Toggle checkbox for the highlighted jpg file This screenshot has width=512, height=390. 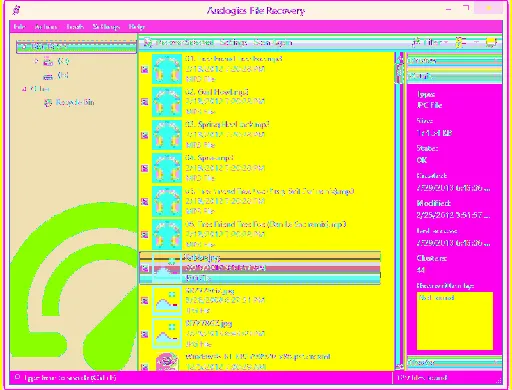pyautogui.click(x=145, y=268)
